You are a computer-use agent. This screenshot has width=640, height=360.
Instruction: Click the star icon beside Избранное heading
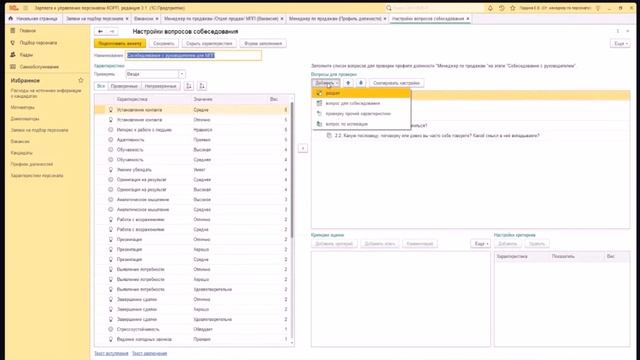(81, 80)
